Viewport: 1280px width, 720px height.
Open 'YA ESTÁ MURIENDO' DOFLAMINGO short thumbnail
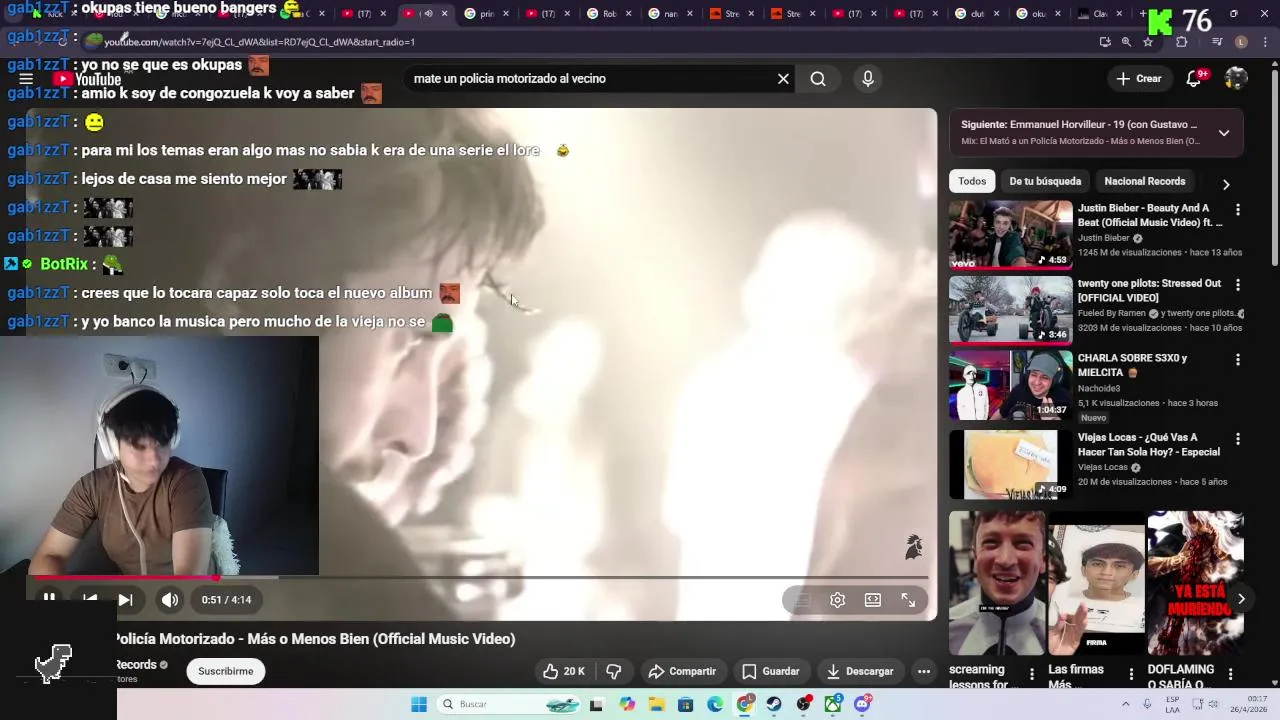[x=1195, y=583]
